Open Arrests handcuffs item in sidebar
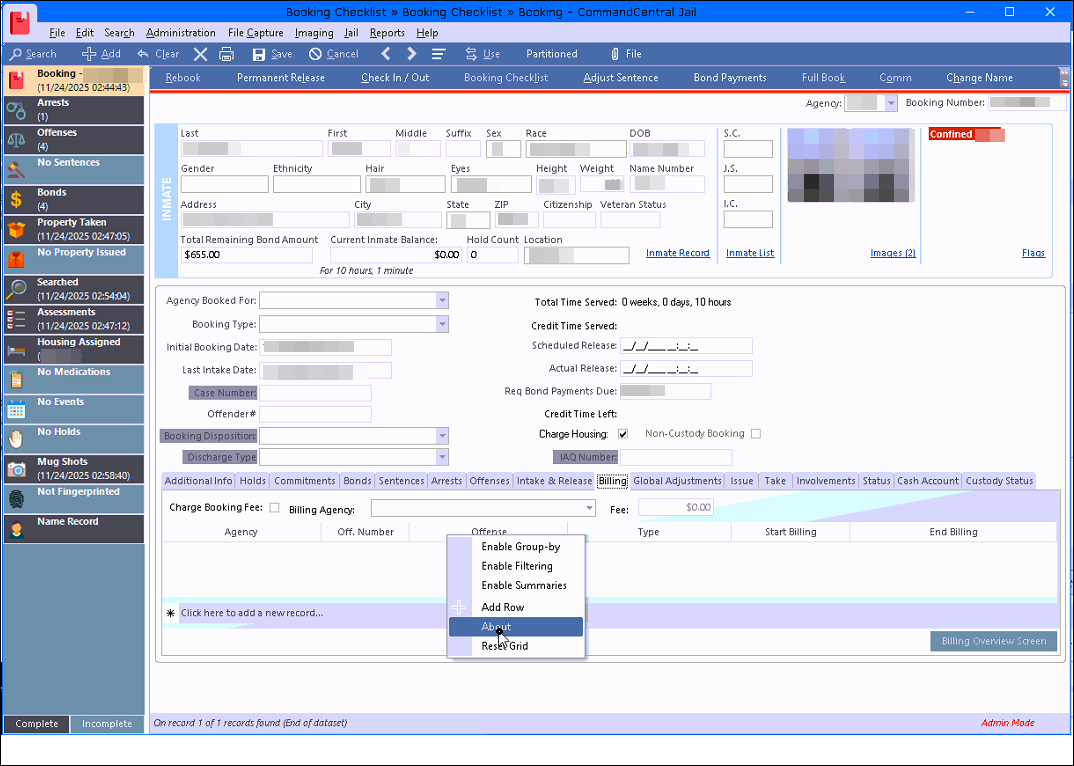This screenshot has height=766, width=1074. tap(74, 110)
